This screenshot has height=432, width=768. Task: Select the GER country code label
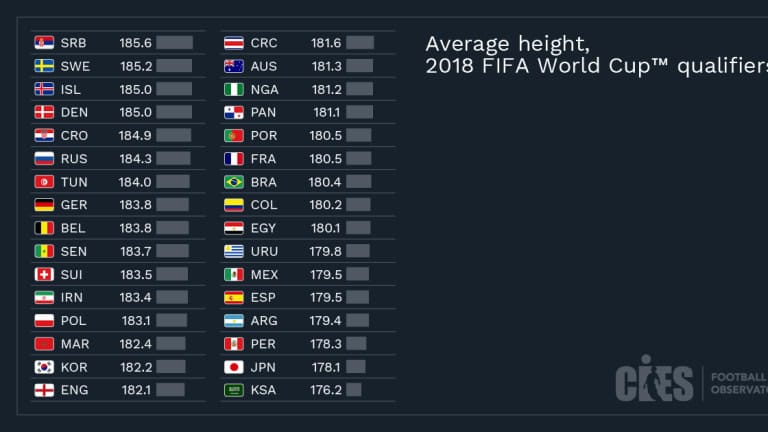(74, 205)
